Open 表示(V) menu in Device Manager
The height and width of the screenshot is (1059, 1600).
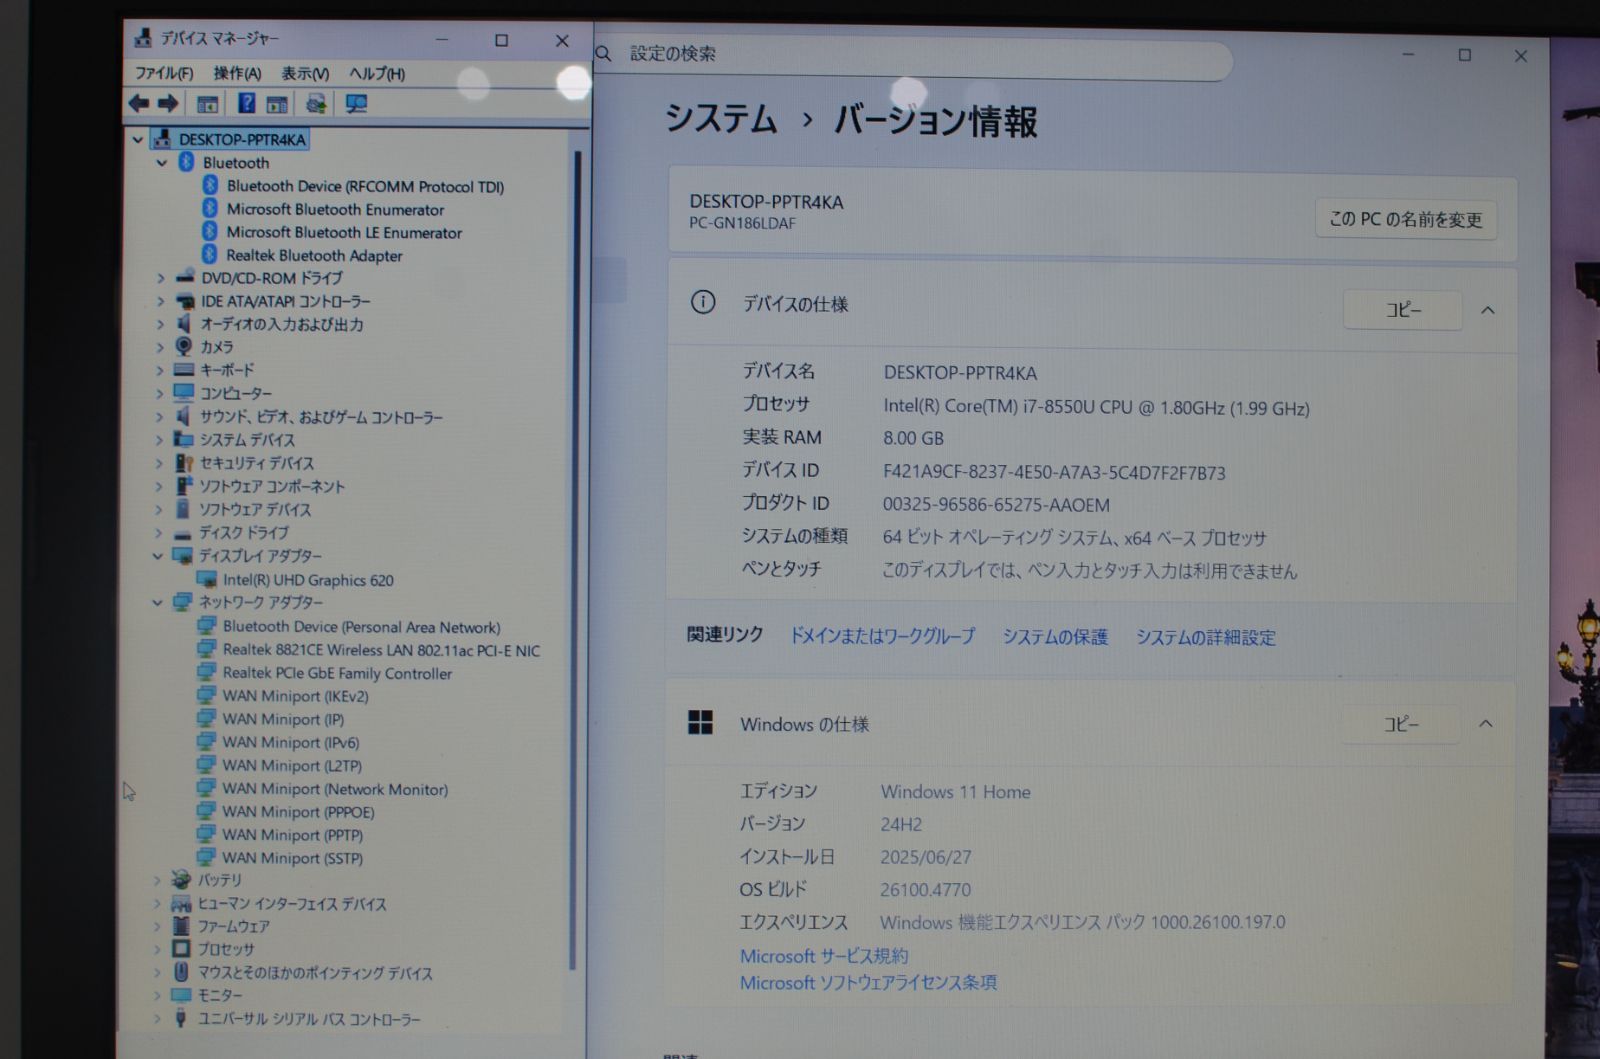click(x=305, y=73)
